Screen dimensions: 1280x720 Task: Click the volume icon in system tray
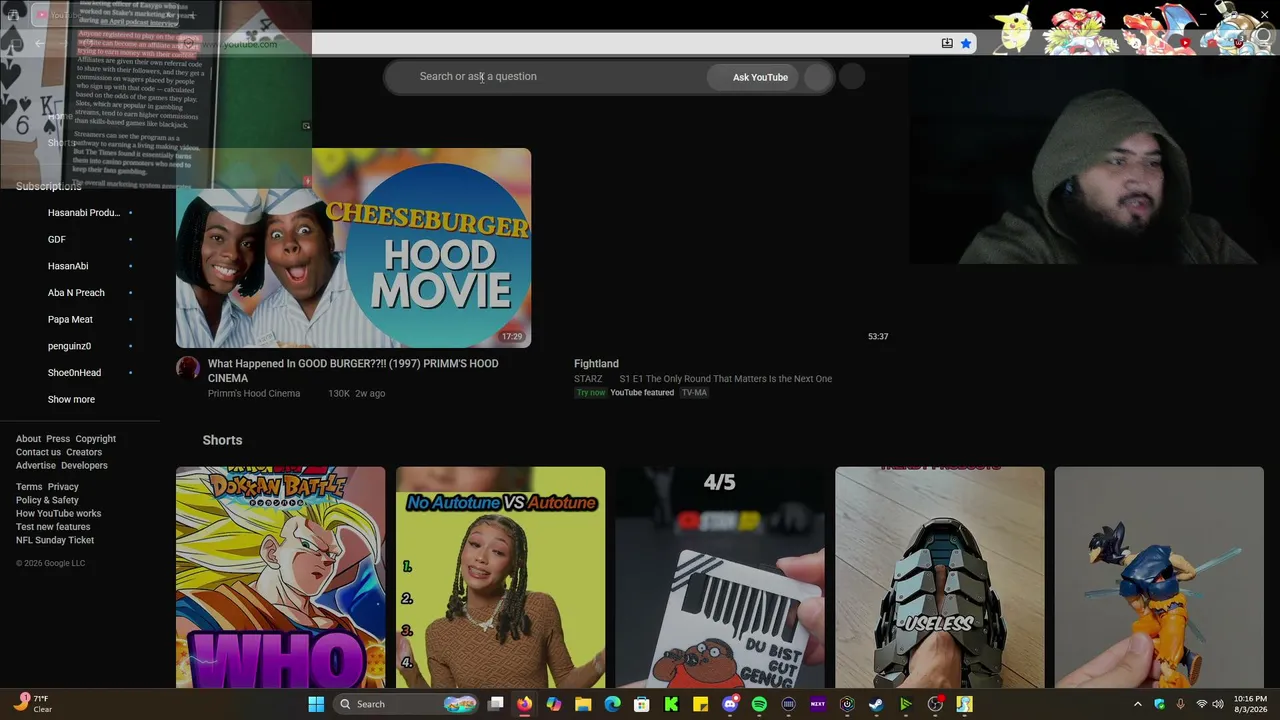pyautogui.click(x=1218, y=704)
